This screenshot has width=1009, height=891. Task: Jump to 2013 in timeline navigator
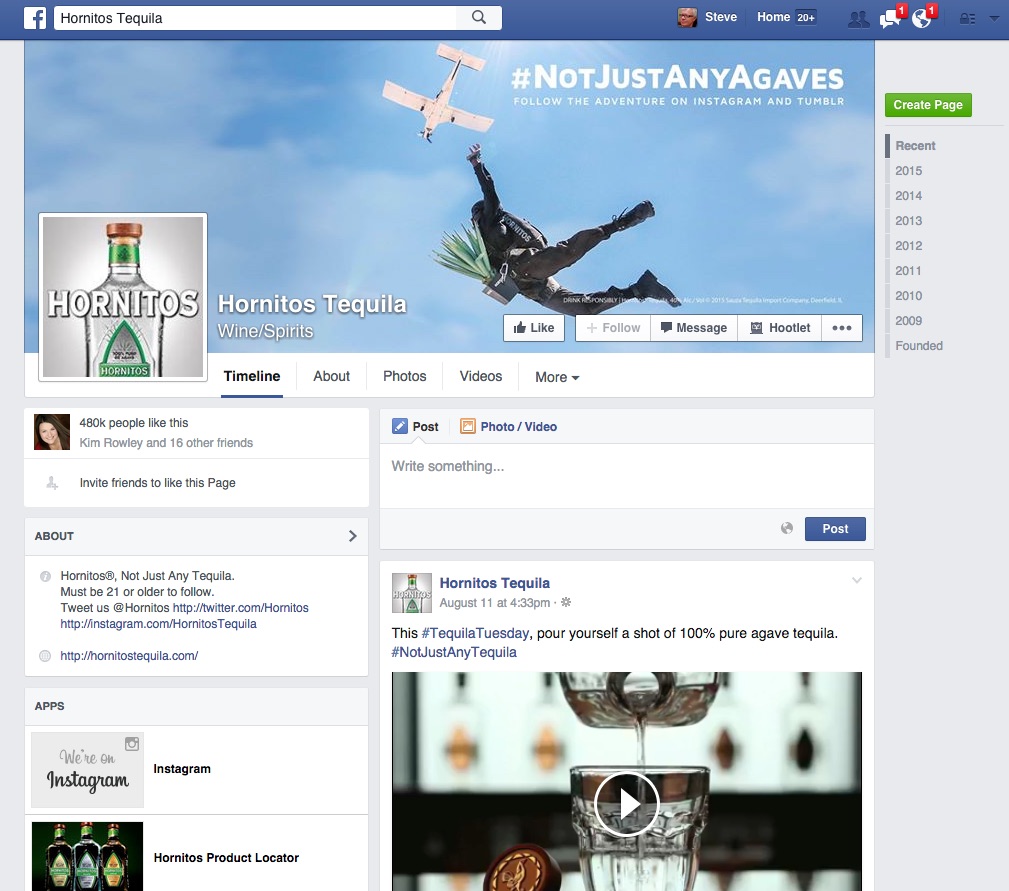coord(908,221)
